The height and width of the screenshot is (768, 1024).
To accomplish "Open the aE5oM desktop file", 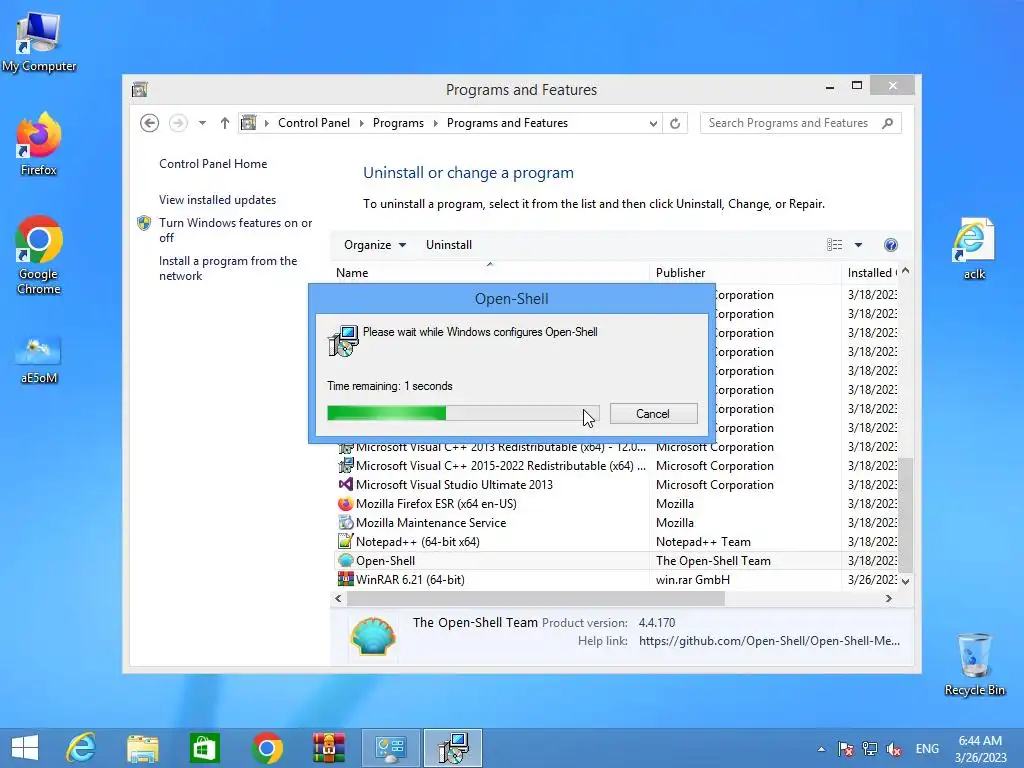I will point(39,360).
